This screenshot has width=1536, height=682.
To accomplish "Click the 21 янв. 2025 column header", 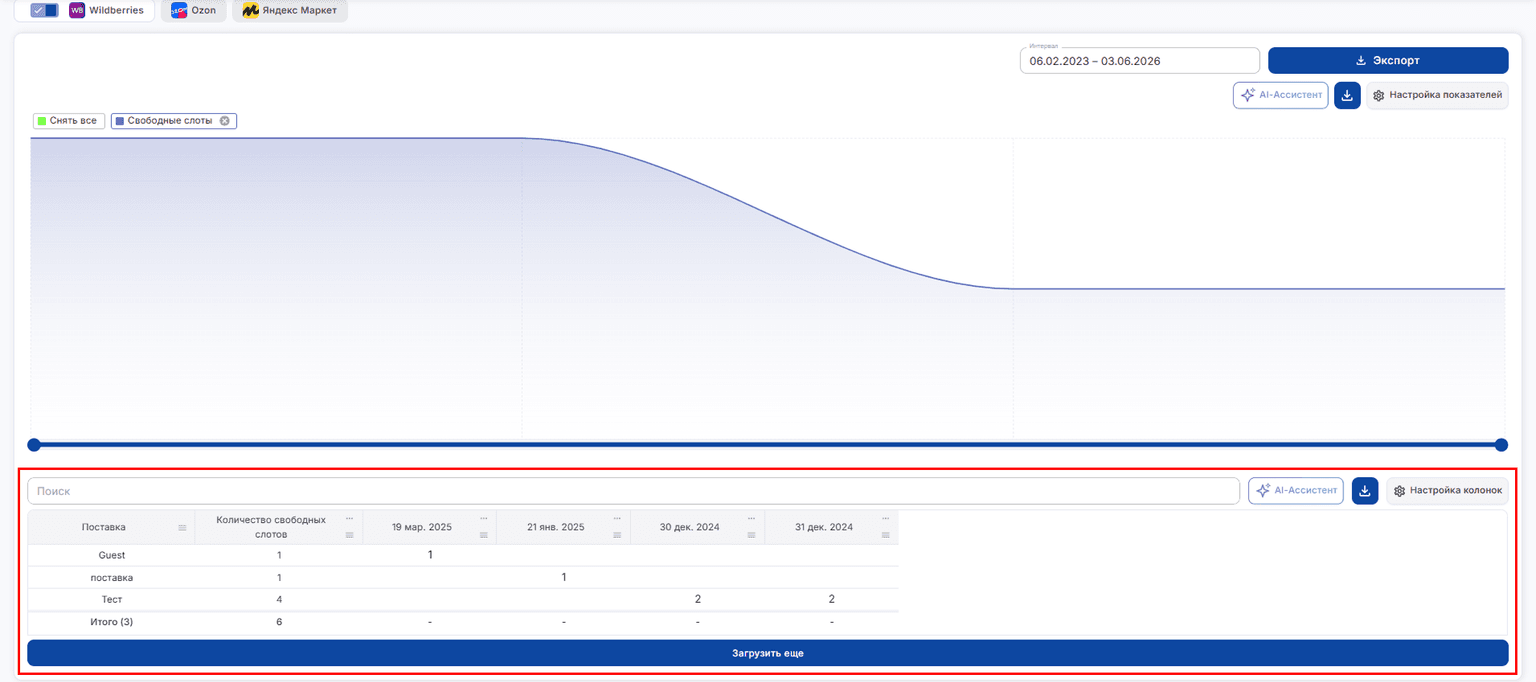I will tap(556, 527).
